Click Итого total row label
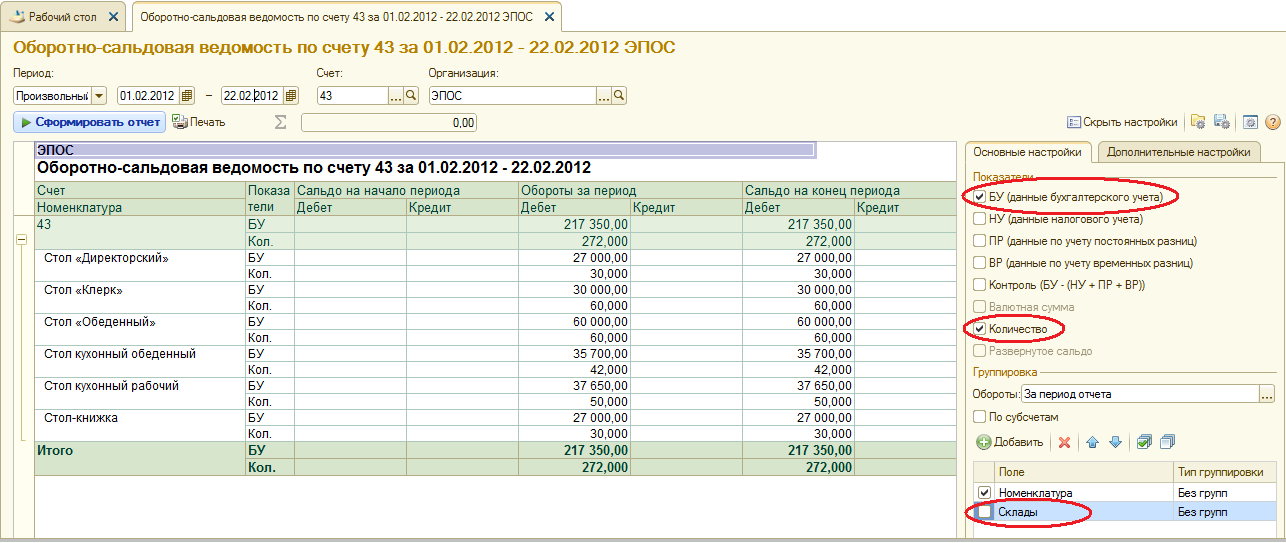This screenshot has width=1286, height=543. click(x=55, y=451)
